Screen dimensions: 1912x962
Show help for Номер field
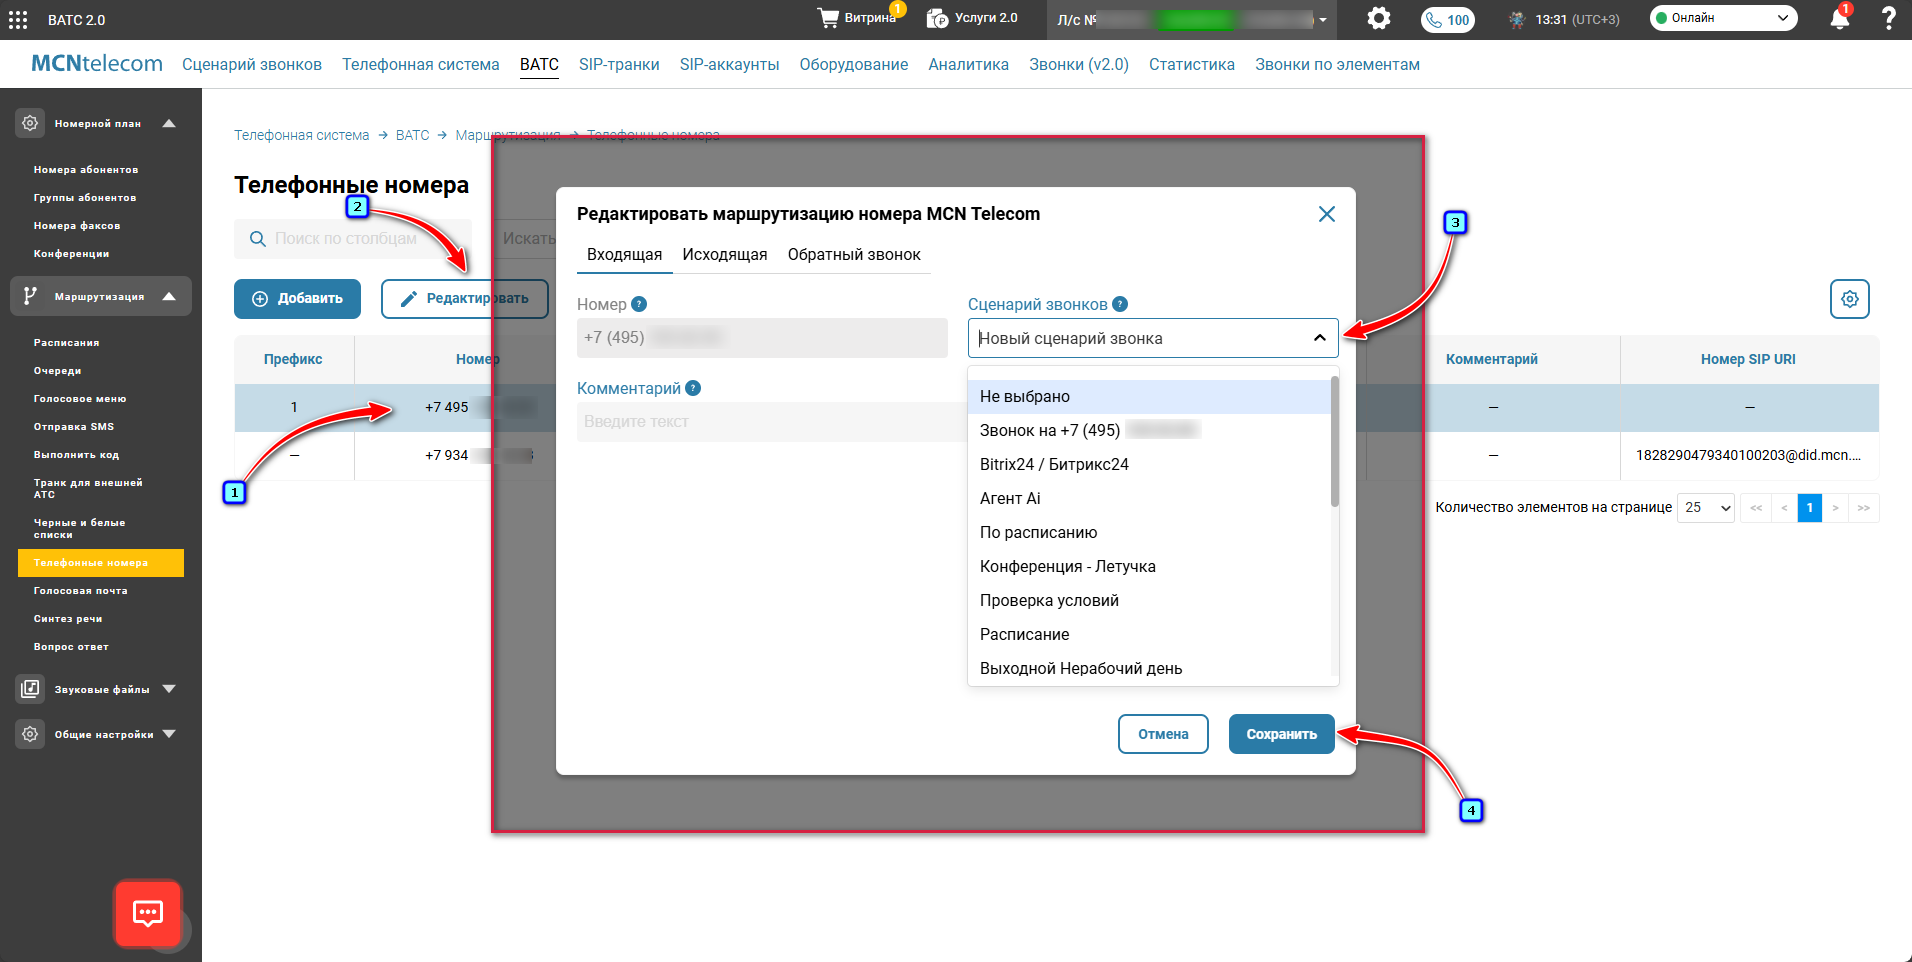pyautogui.click(x=639, y=304)
